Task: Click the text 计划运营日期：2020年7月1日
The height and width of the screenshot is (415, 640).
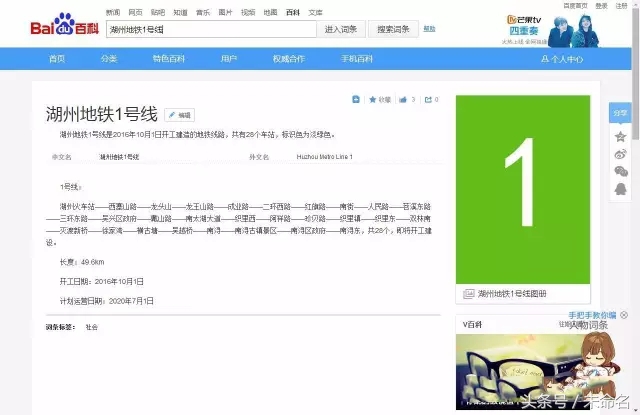Action: [x=107, y=301]
